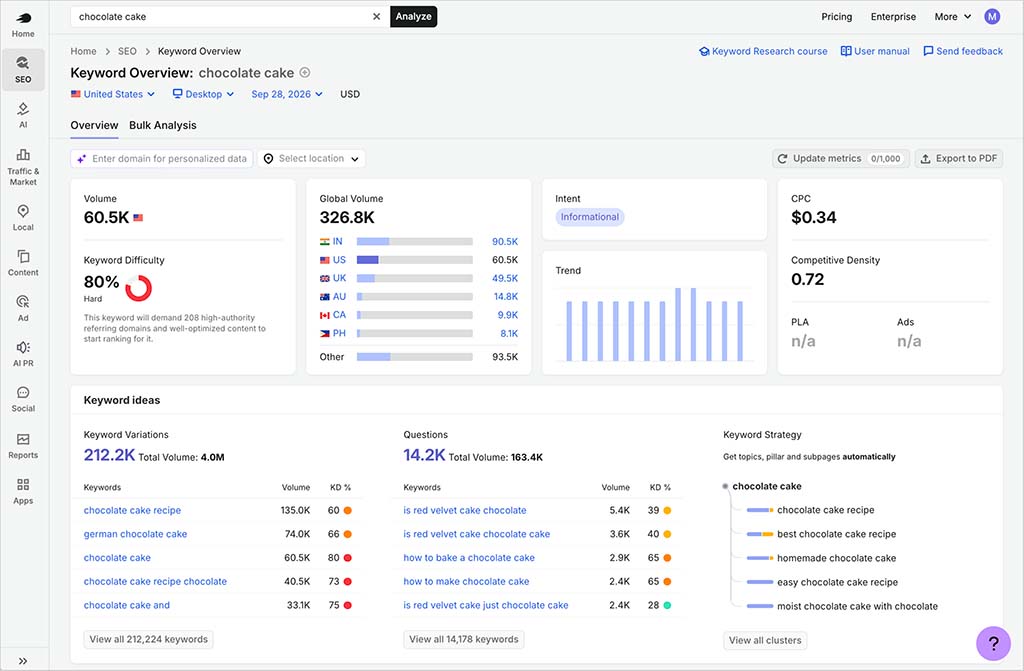Image resolution: width=1024 pixels, height=671 pixels.
Task: Open the Desktop device dropdown
Action: click(203, 94)
